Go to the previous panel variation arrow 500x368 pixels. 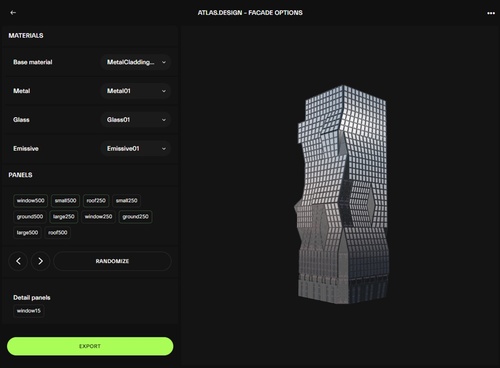pyautogui.click(x=18, y=261)
